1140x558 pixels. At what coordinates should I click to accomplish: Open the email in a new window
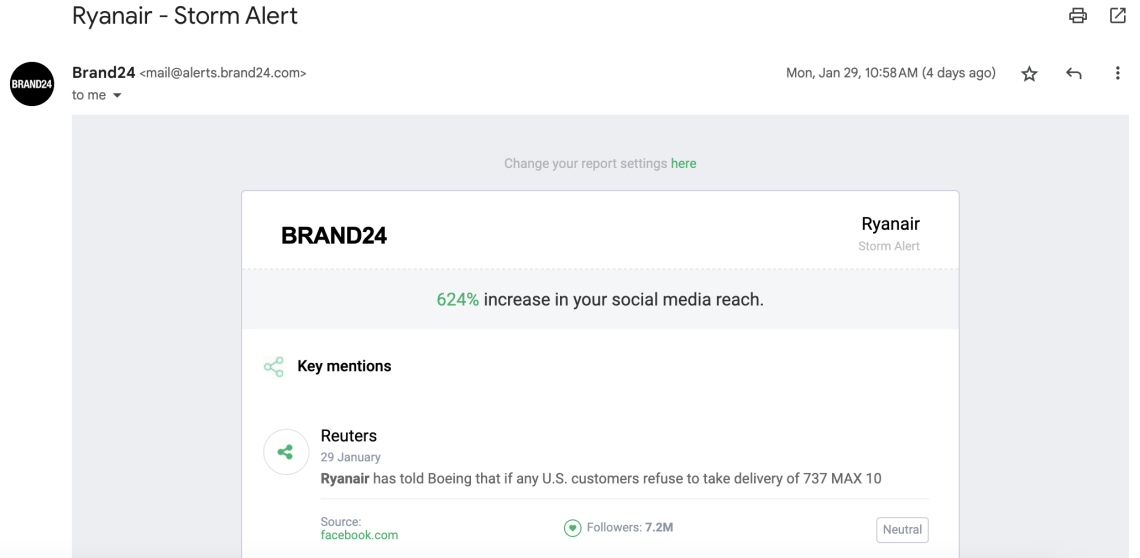[1117, 15]
